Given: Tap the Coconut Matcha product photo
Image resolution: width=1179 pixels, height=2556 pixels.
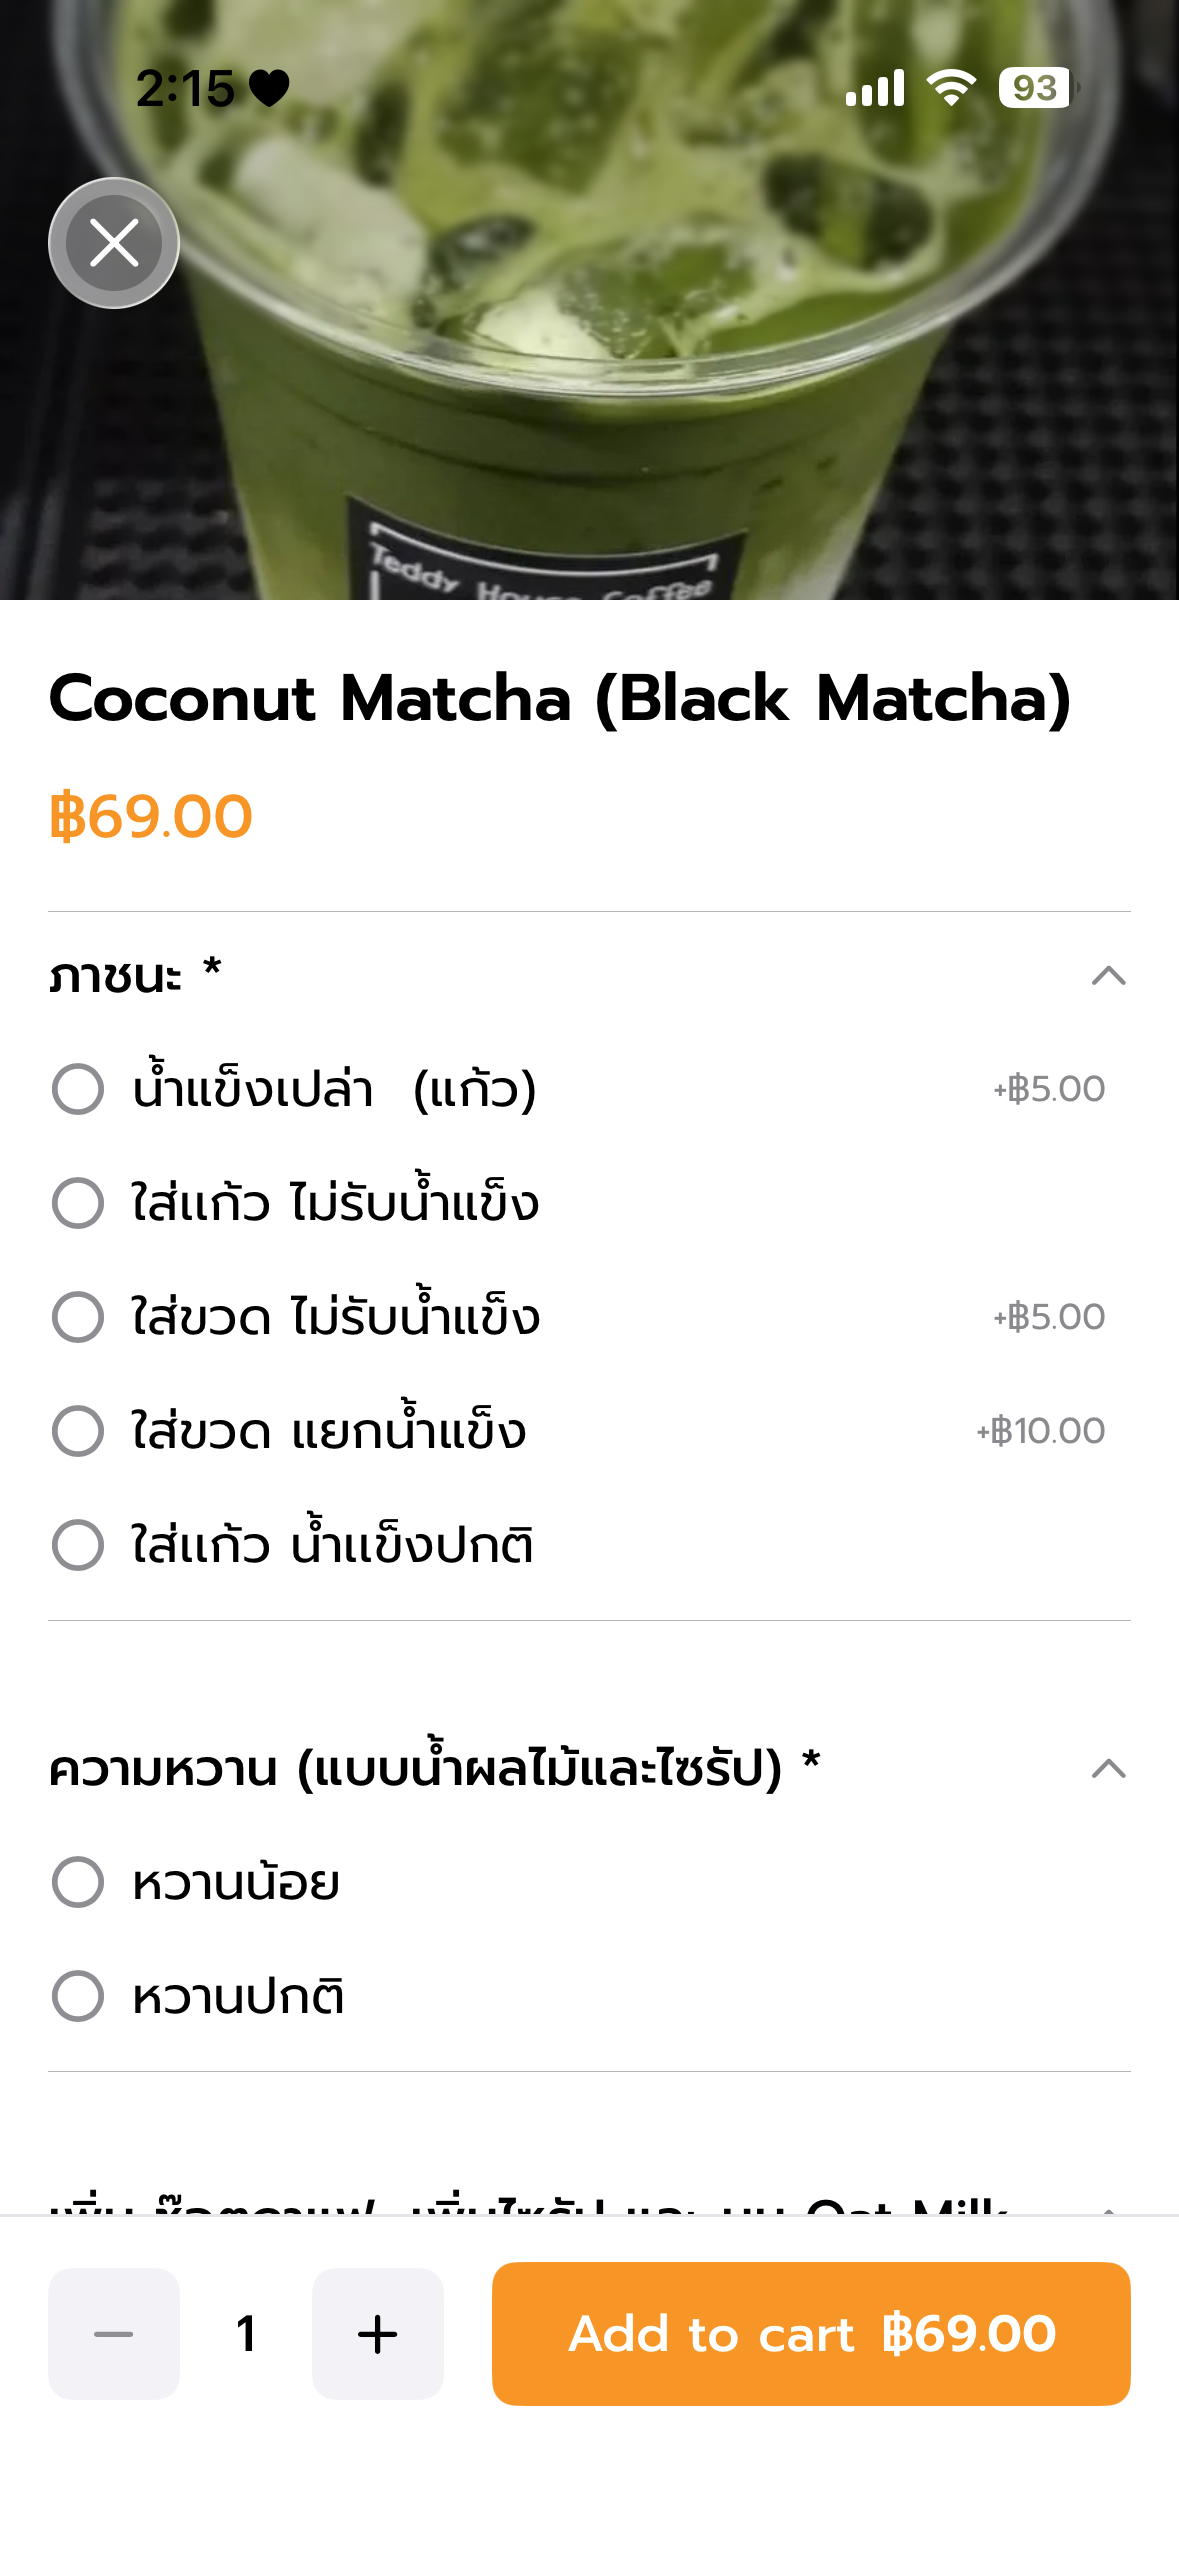Looking at the screenshot, I should [x=589, y=300].
